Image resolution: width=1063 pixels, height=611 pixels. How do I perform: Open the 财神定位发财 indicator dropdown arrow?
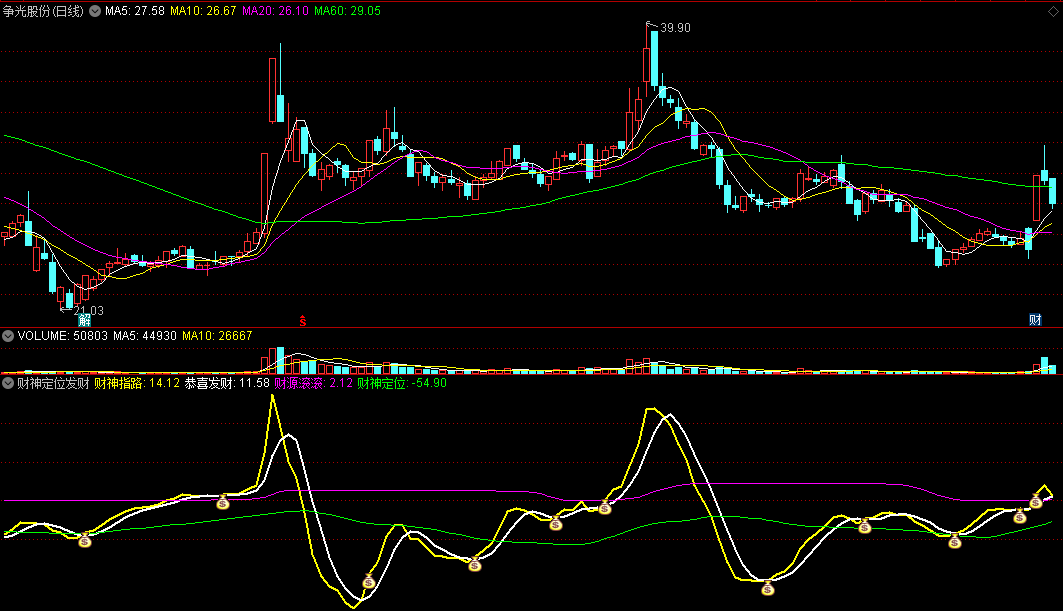point(8,383)
